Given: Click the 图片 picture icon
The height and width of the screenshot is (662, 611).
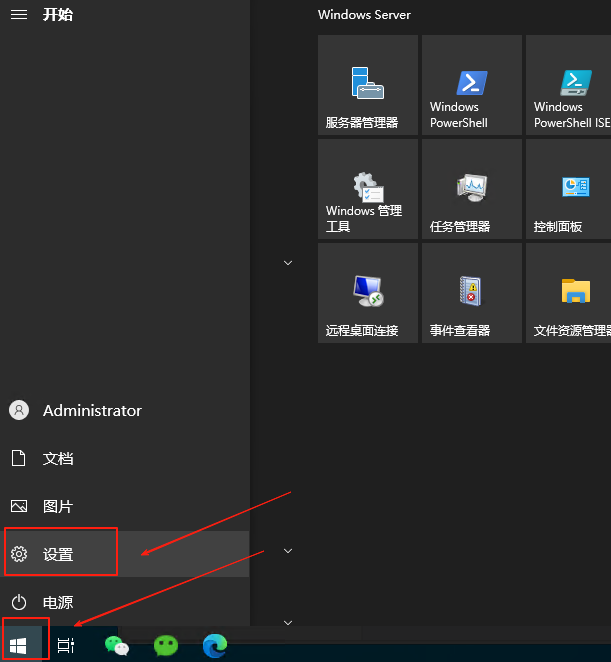Looking at the screenshot, I should click(19, 506).
